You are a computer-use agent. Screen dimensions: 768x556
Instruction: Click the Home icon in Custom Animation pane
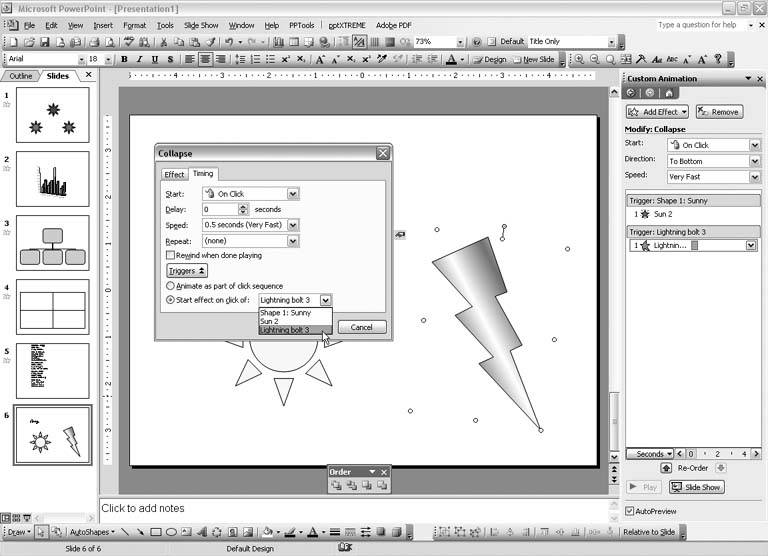click(x=669, y=93)
